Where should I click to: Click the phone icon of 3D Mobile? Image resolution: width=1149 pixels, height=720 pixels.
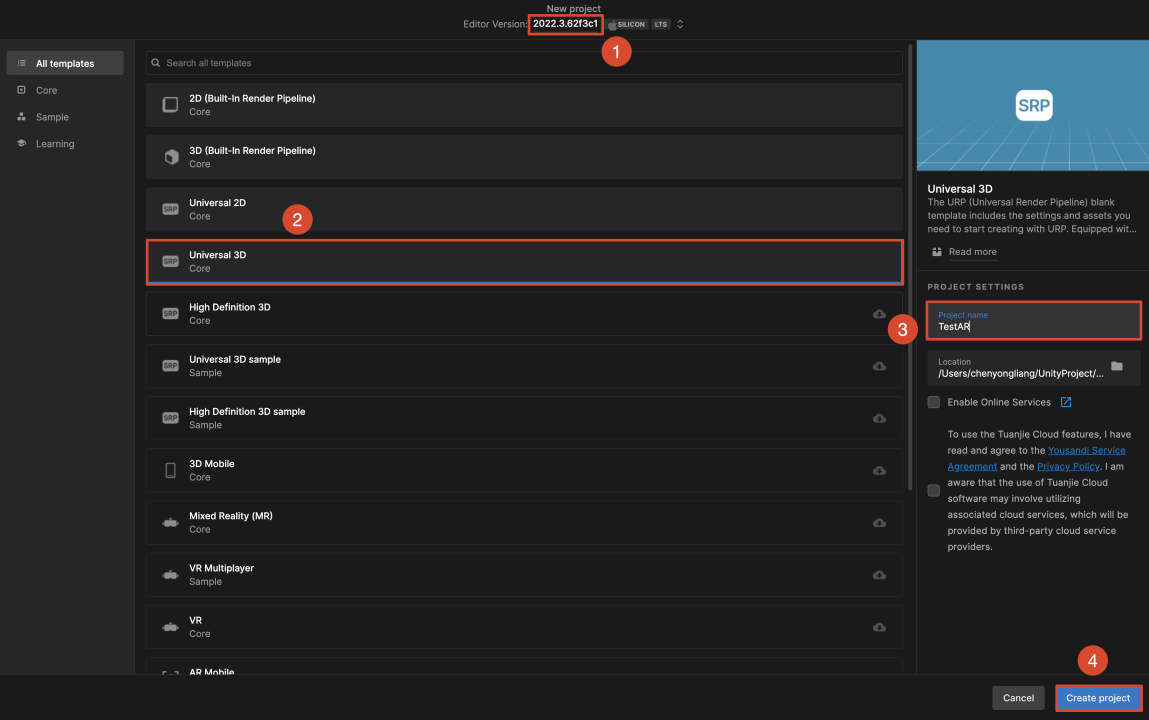[170, 470]
